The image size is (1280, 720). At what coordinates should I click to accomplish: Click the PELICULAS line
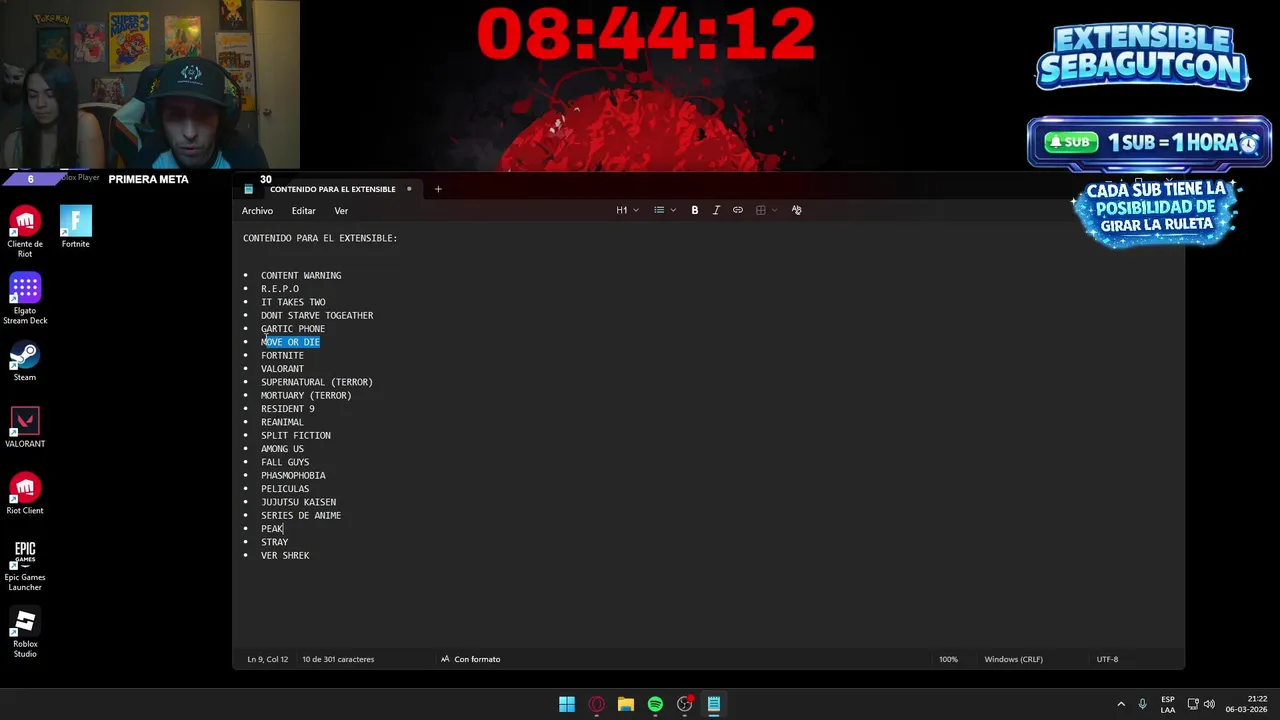tap(285, 489)
